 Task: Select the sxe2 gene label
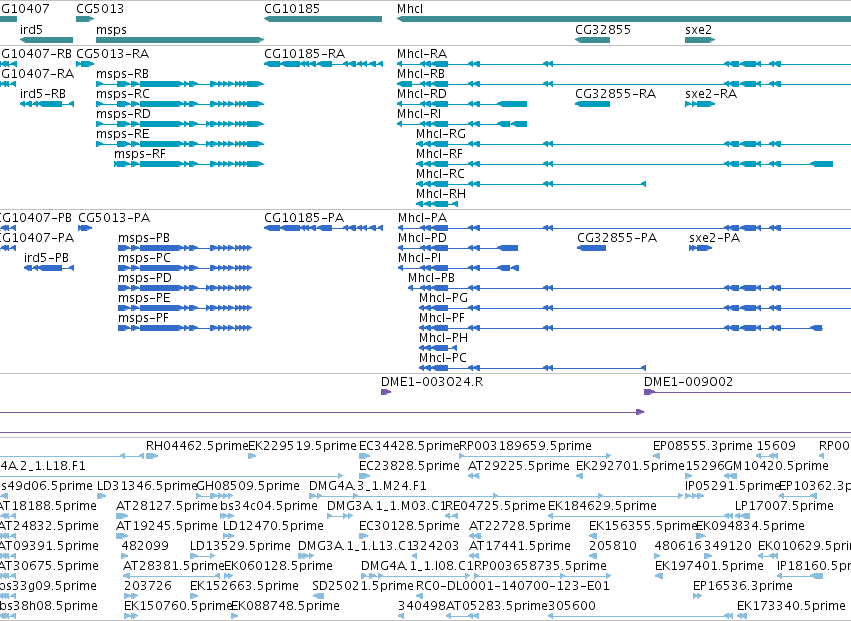pos(698,29)
